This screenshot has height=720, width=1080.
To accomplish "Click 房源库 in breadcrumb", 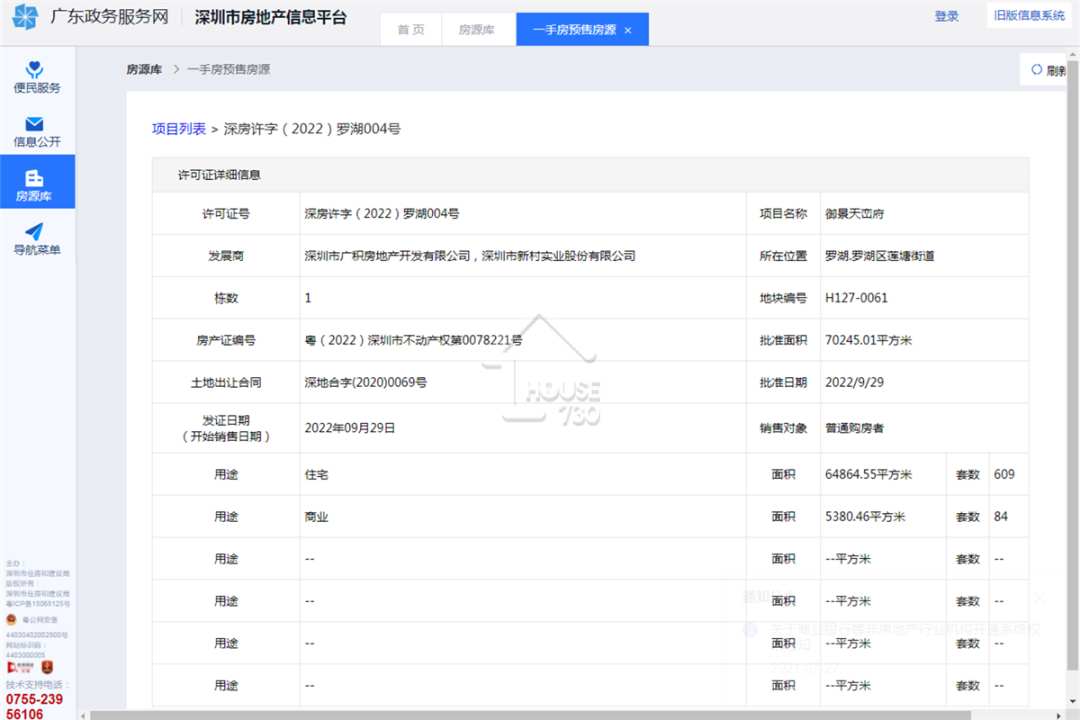I will click(144, 70).
